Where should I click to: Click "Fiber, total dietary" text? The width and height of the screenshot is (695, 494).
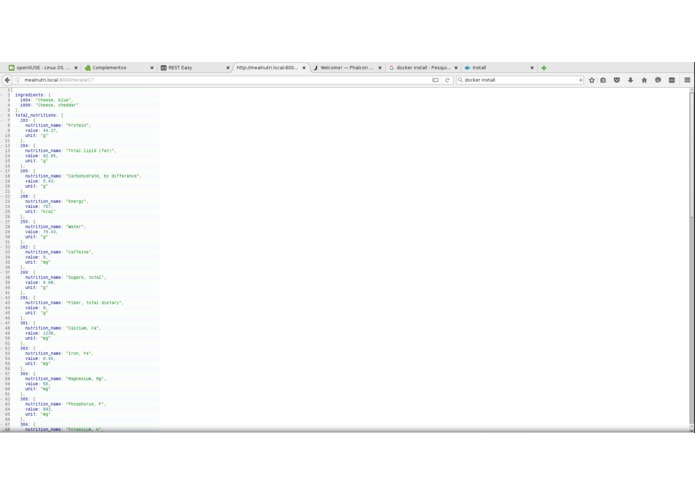[x=95, y=303]
